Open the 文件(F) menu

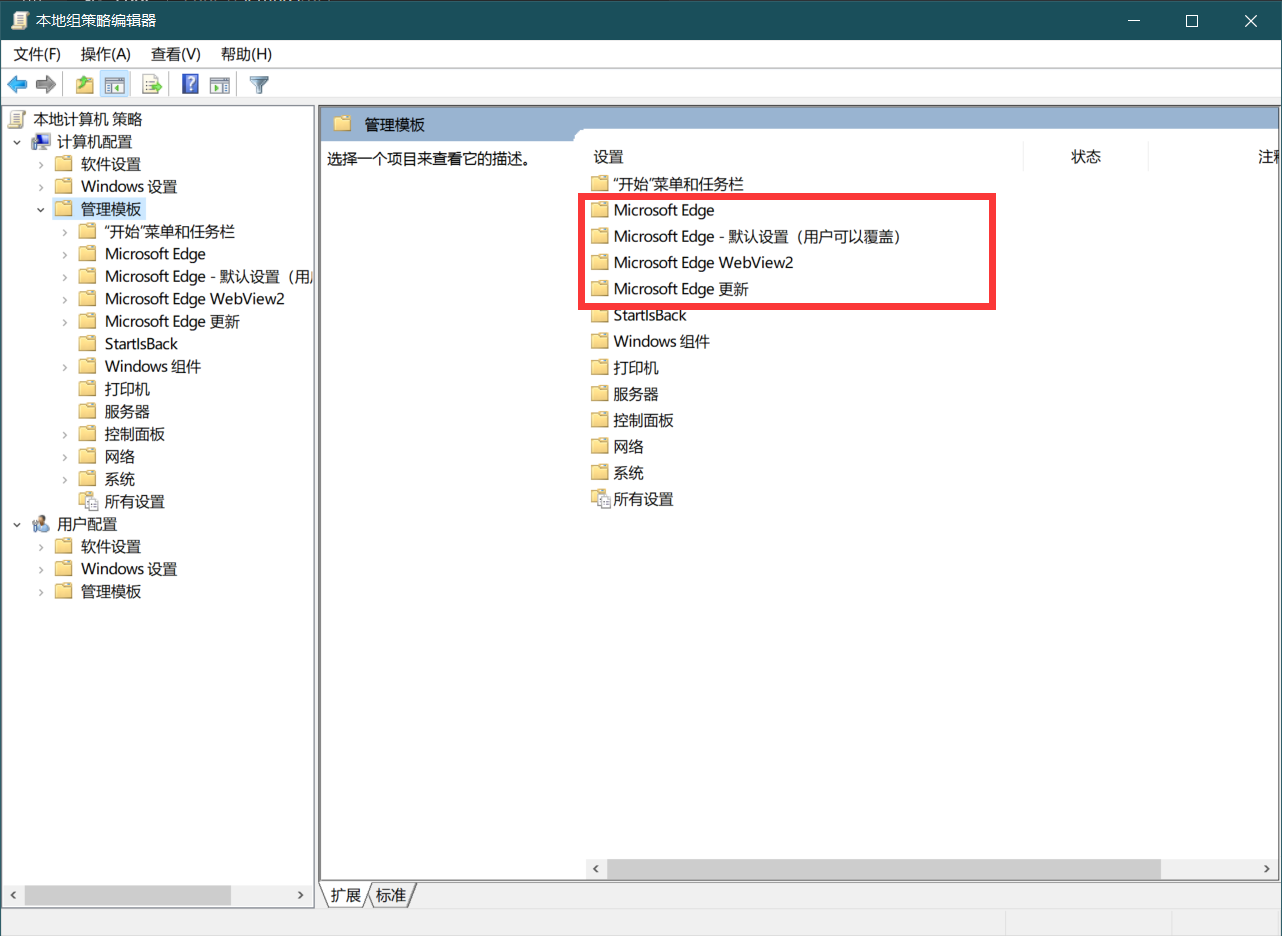(37, 54)
